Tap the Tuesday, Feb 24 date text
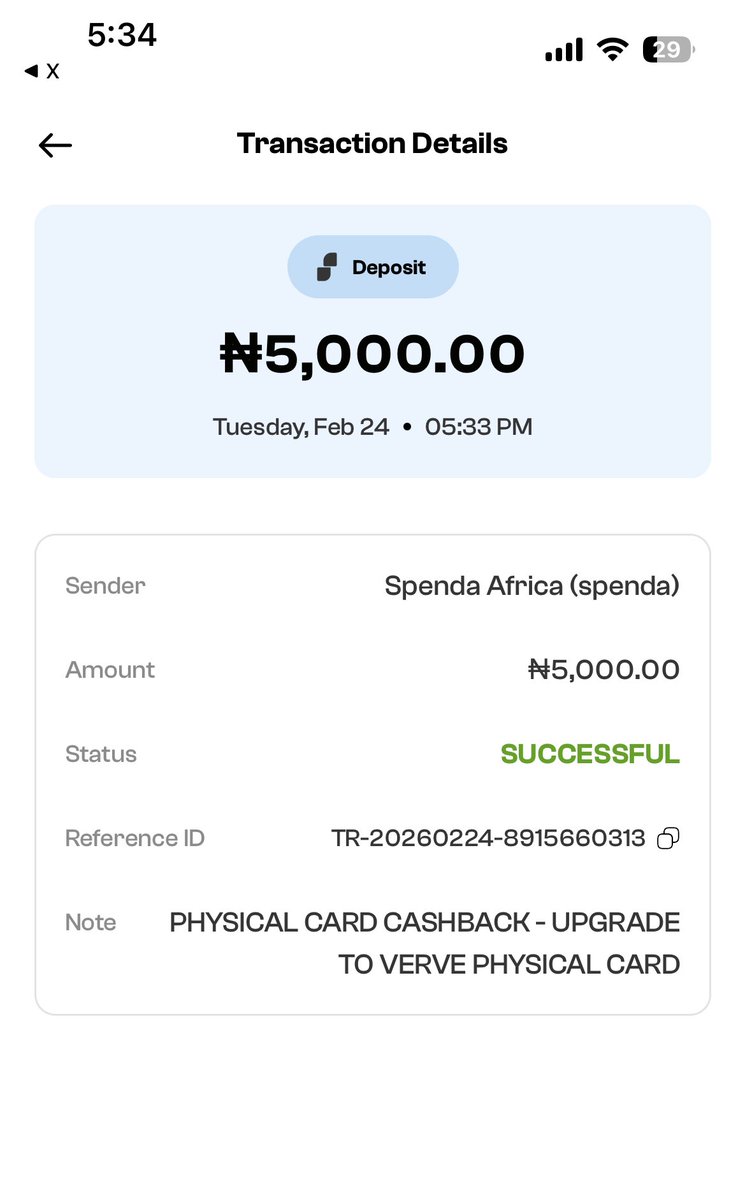 (x=301, y=427)
